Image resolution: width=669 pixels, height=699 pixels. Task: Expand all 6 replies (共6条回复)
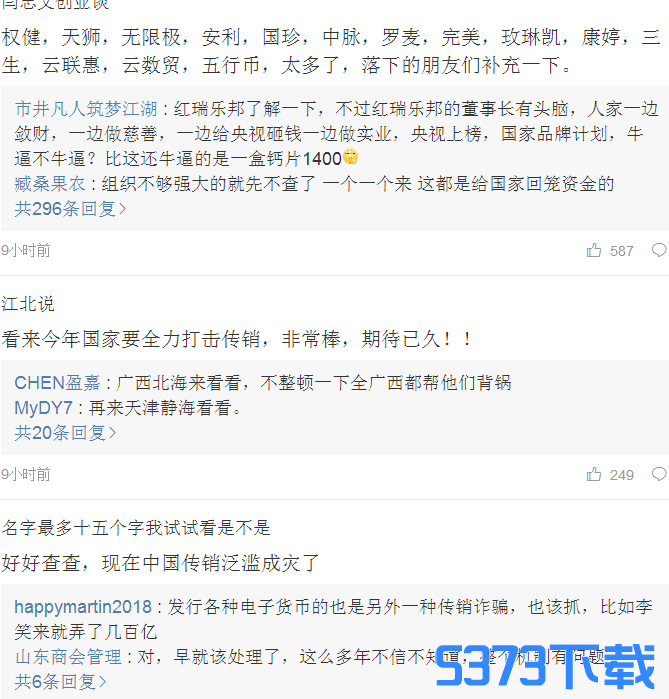click(x=60, y=682)
